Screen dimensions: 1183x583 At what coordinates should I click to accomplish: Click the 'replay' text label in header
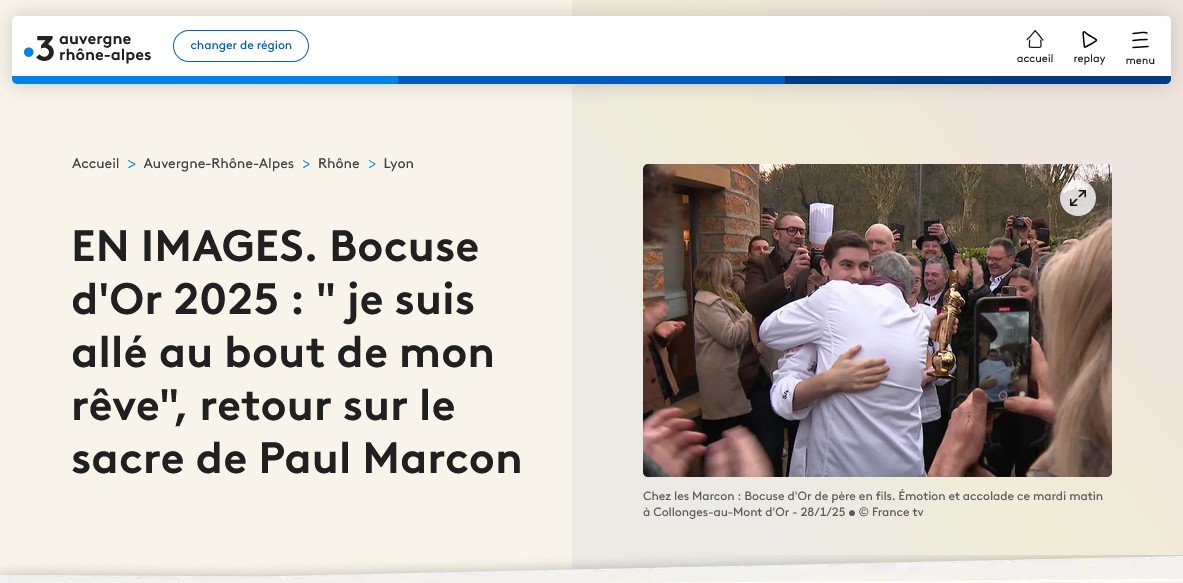click(1089, 59)
